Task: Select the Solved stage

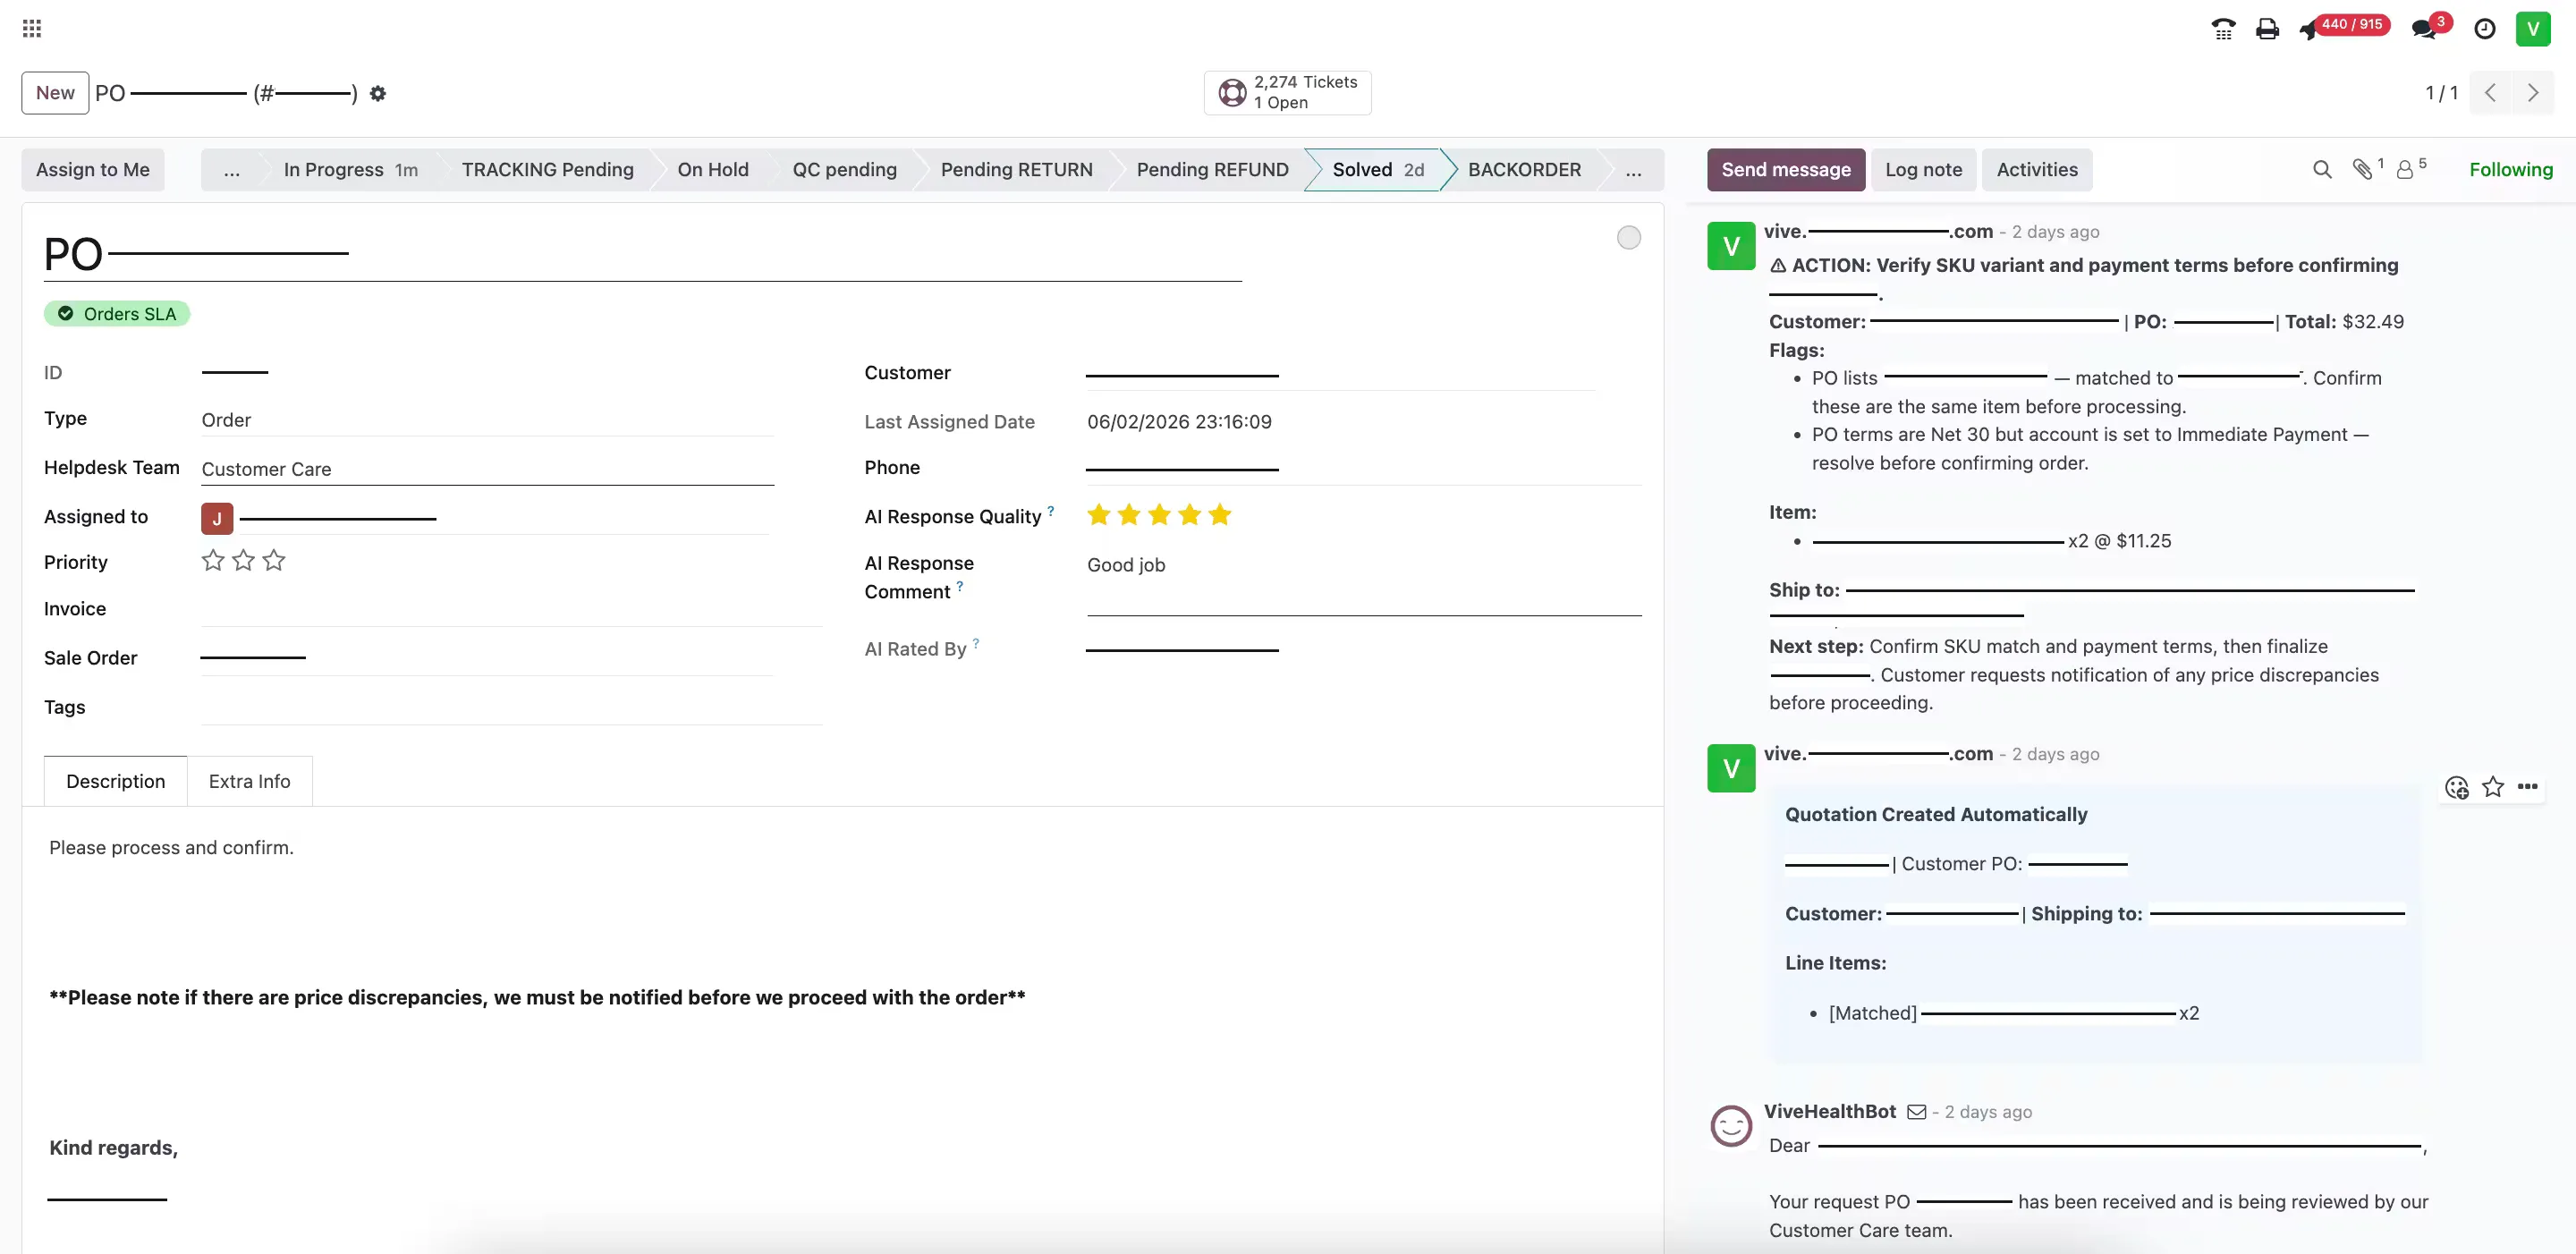Action: pyautogui.click(x=1377, y=170)
